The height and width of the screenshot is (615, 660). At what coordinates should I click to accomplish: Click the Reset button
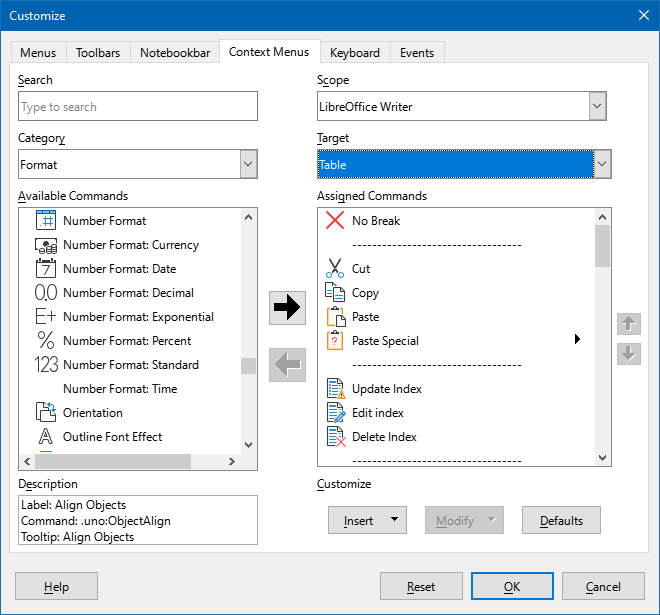coord(421,586)
